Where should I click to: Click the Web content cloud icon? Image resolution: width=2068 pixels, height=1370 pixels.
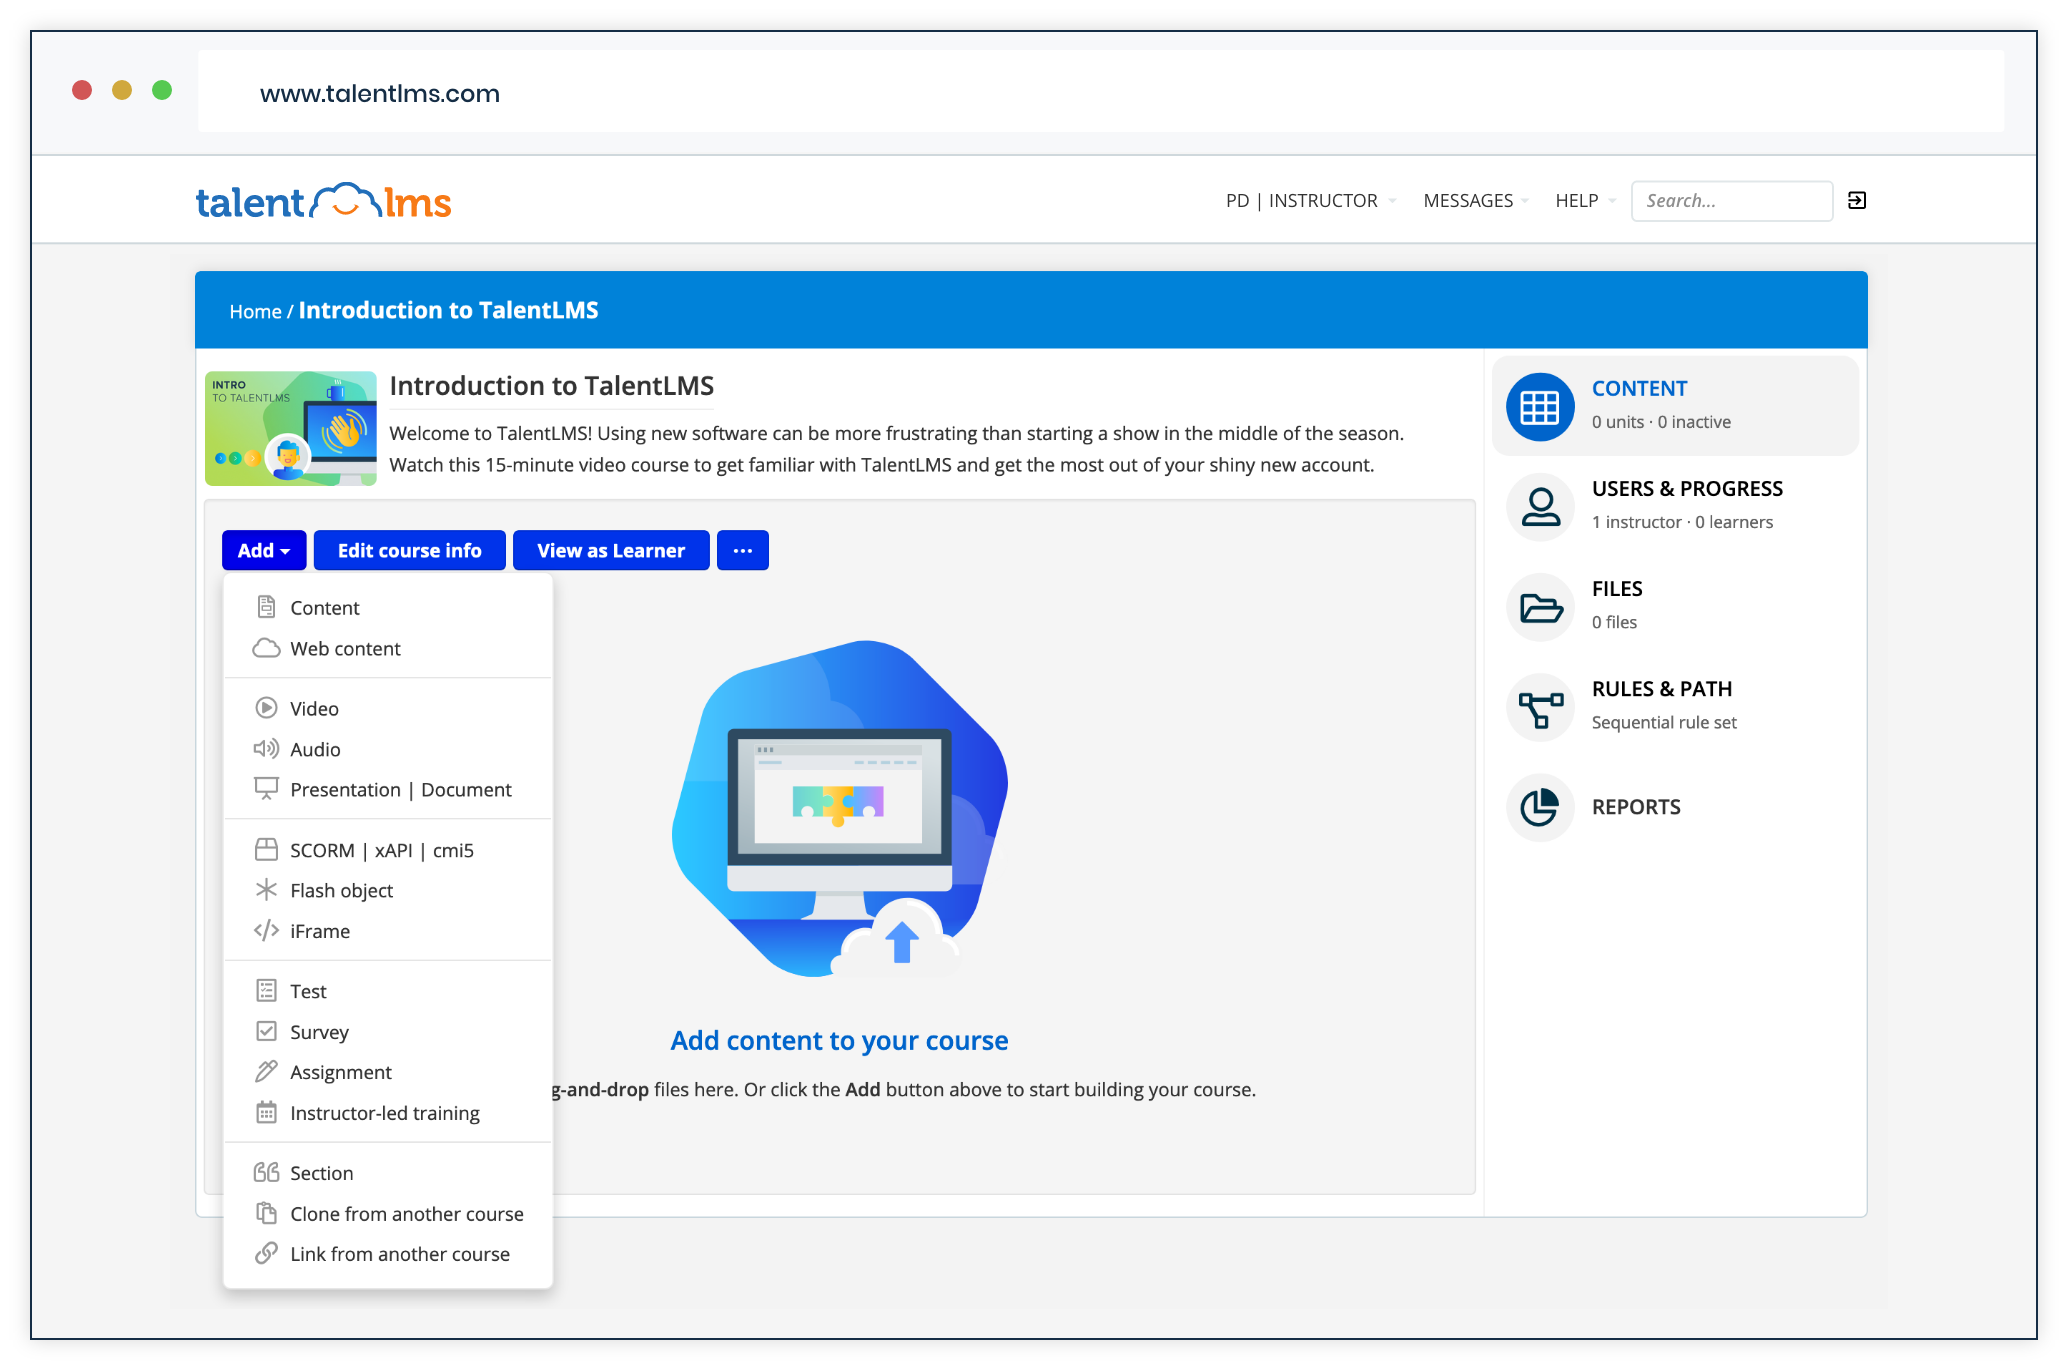coord(266,648)
